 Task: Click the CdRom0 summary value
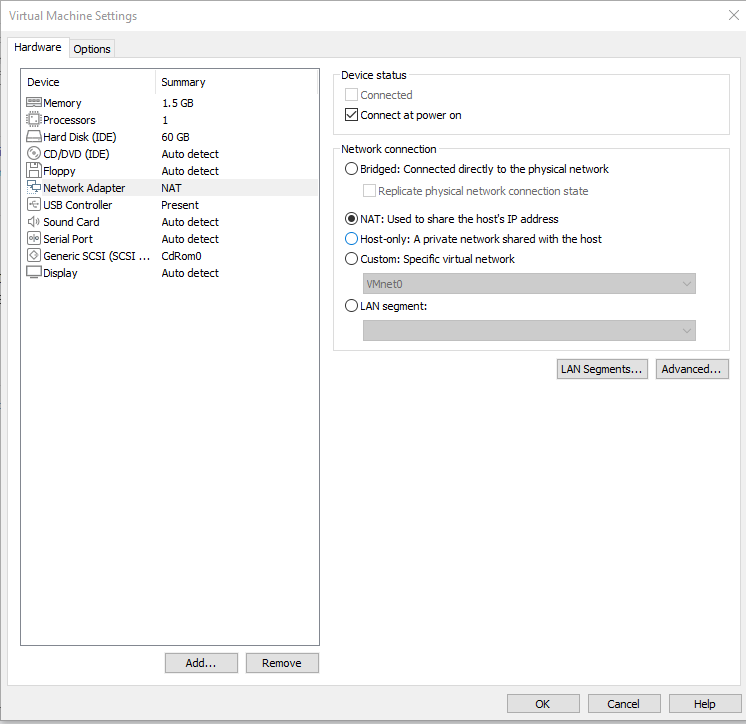coord(181,256)
